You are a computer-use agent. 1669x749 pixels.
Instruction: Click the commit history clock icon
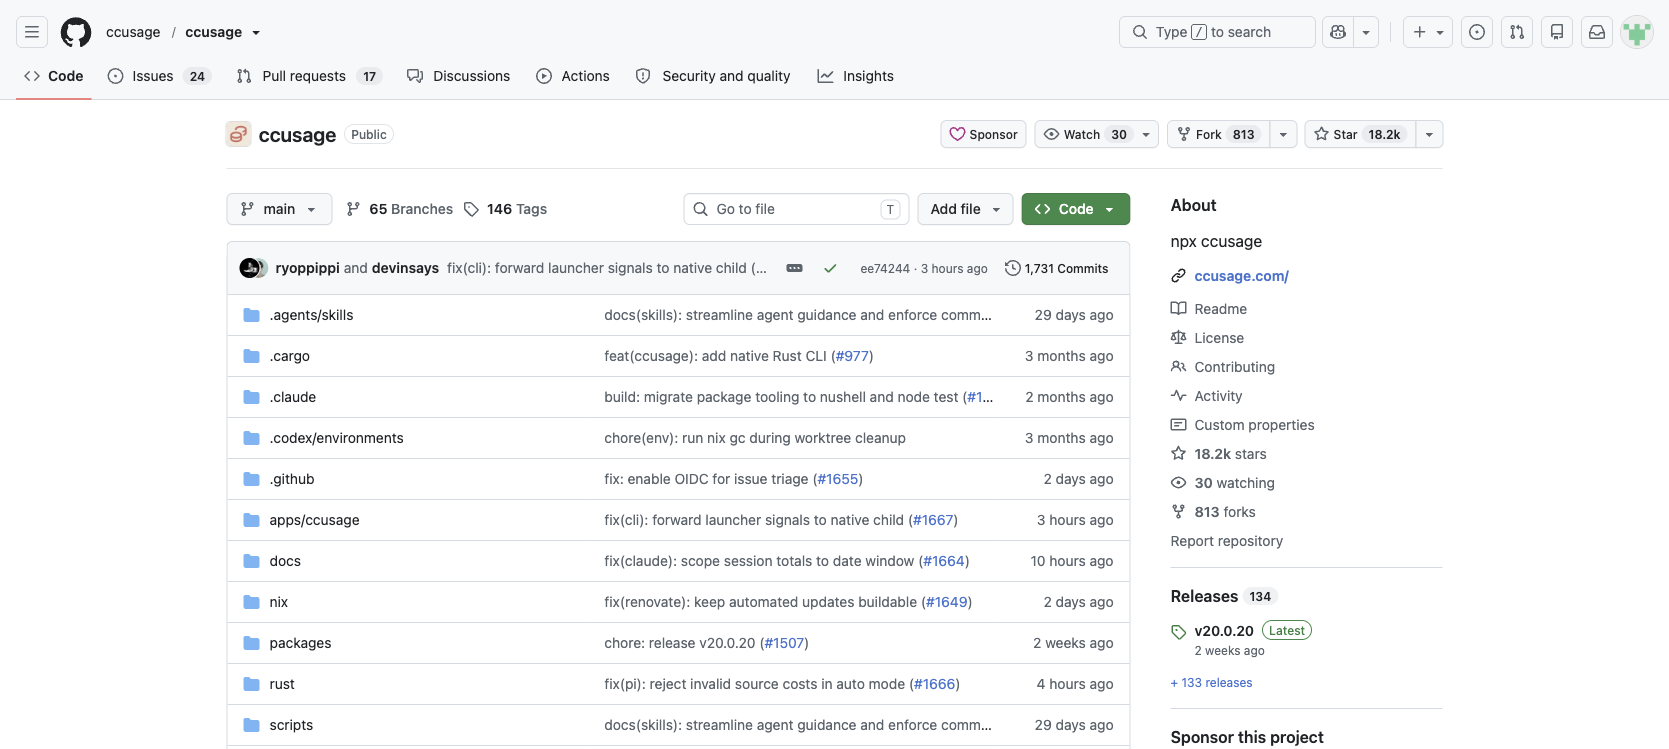[1012, 268]
